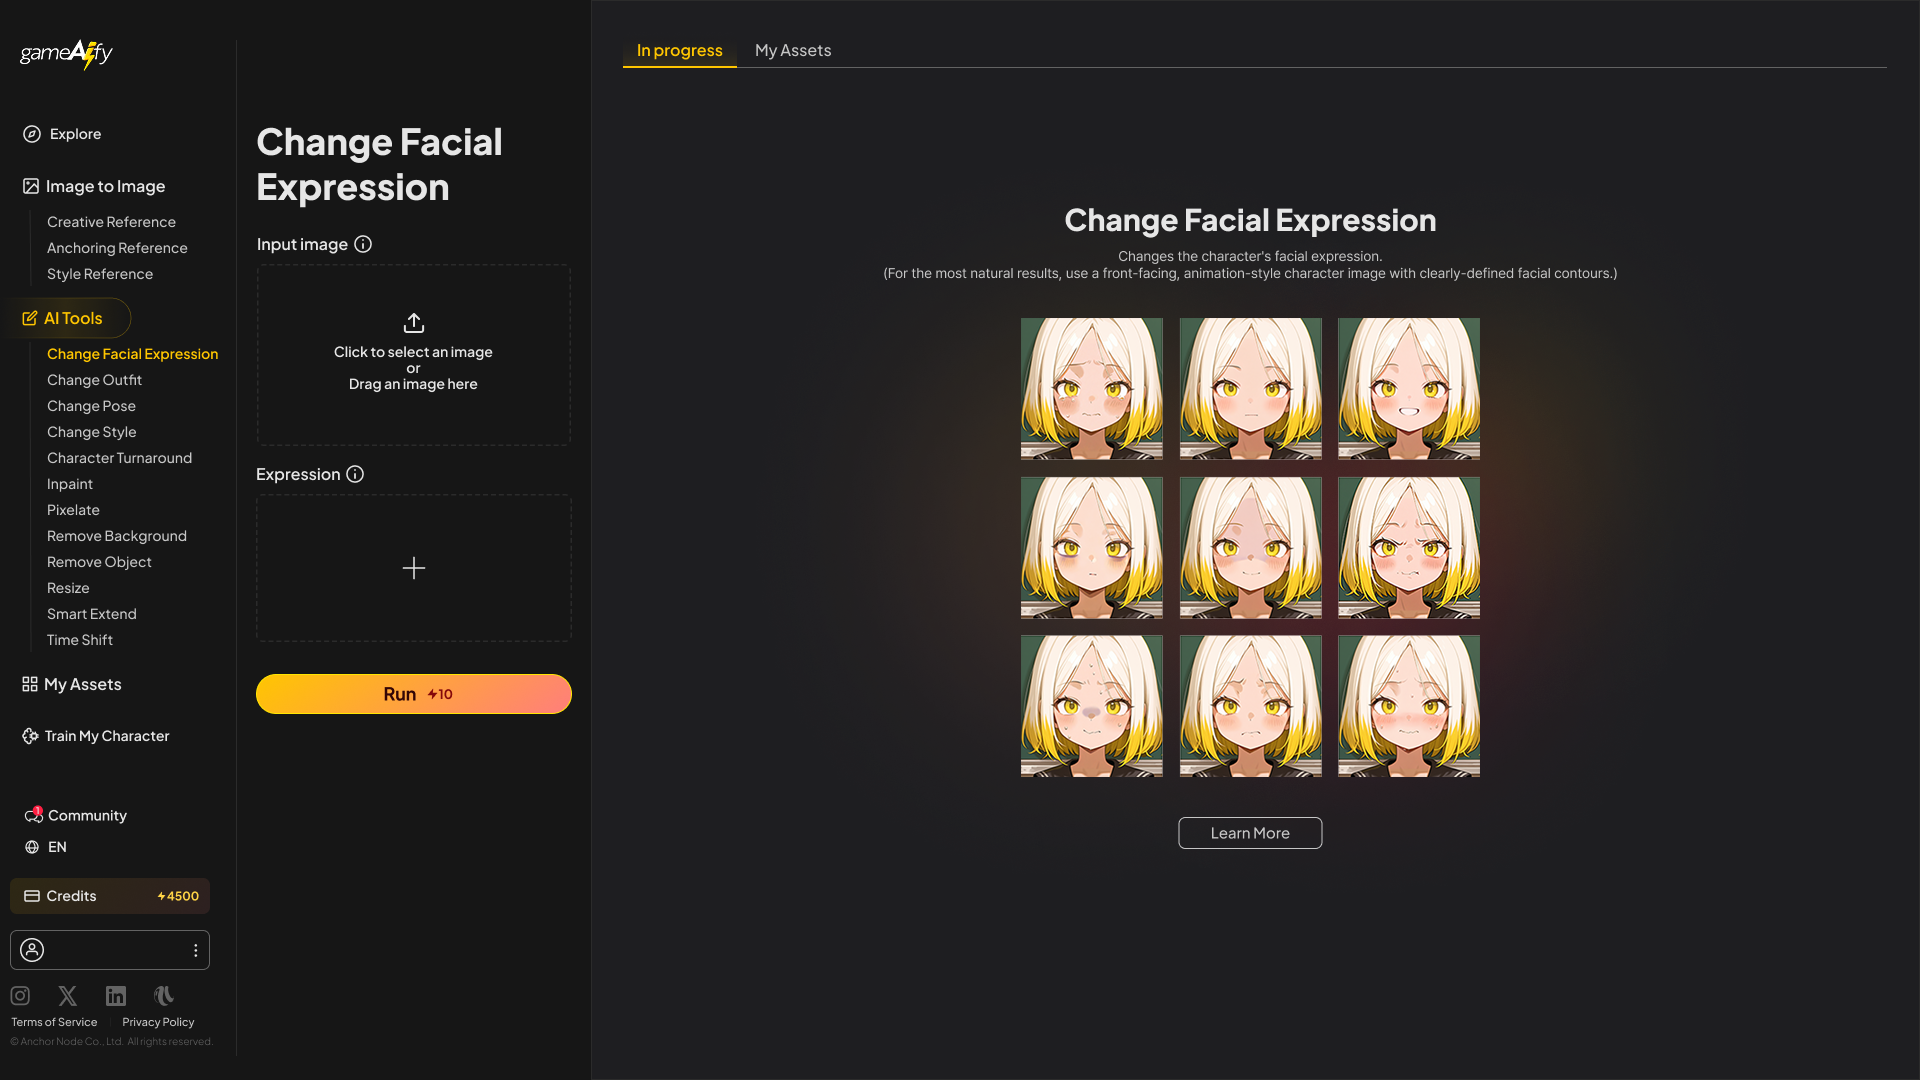Screen dimensions: 1920x1080
Task: Open the fourth social icon after LinkedIn
Action: (x=164, y=996)
